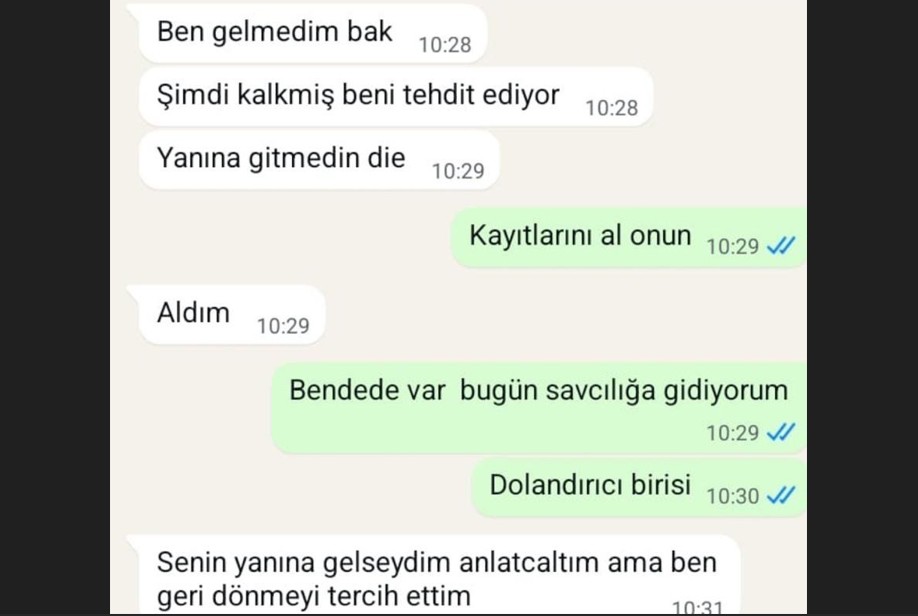918x616 pixels.
Task: Click the 10:28 timestamp on 'Ben gelmedim bak'
Action: (445, 45)
